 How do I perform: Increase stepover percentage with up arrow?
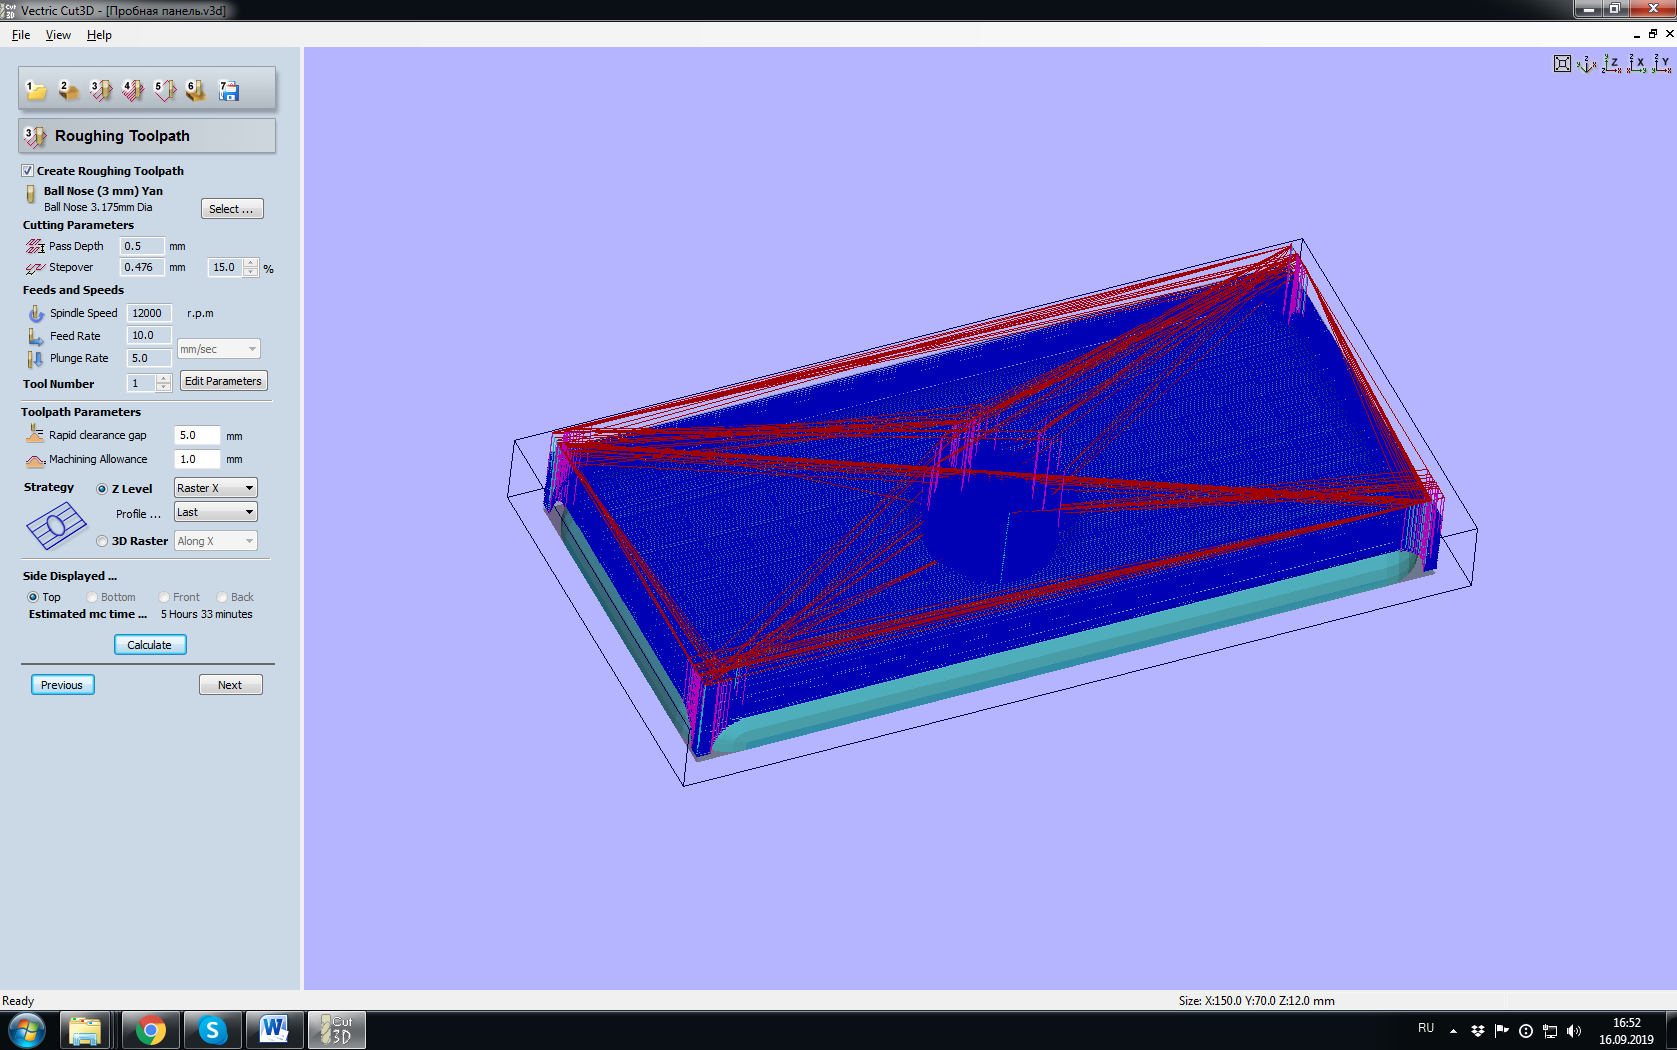(250, 263)
